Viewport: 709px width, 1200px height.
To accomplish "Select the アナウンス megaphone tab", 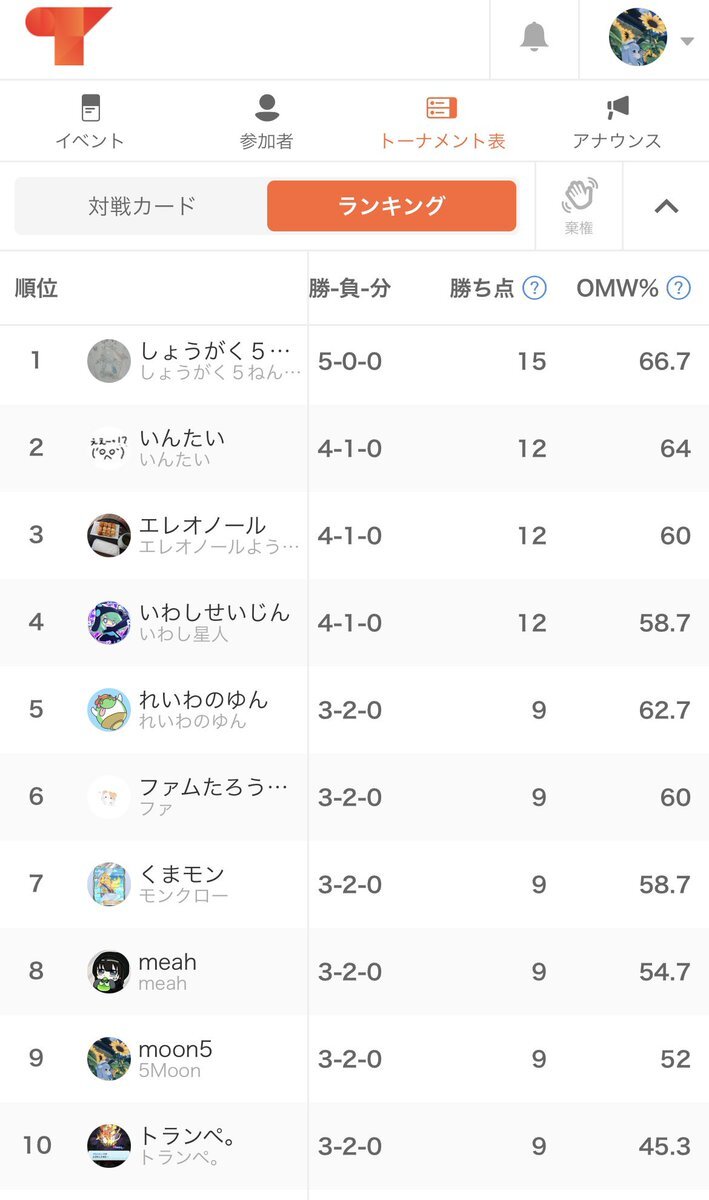I will tap(617, 121).
